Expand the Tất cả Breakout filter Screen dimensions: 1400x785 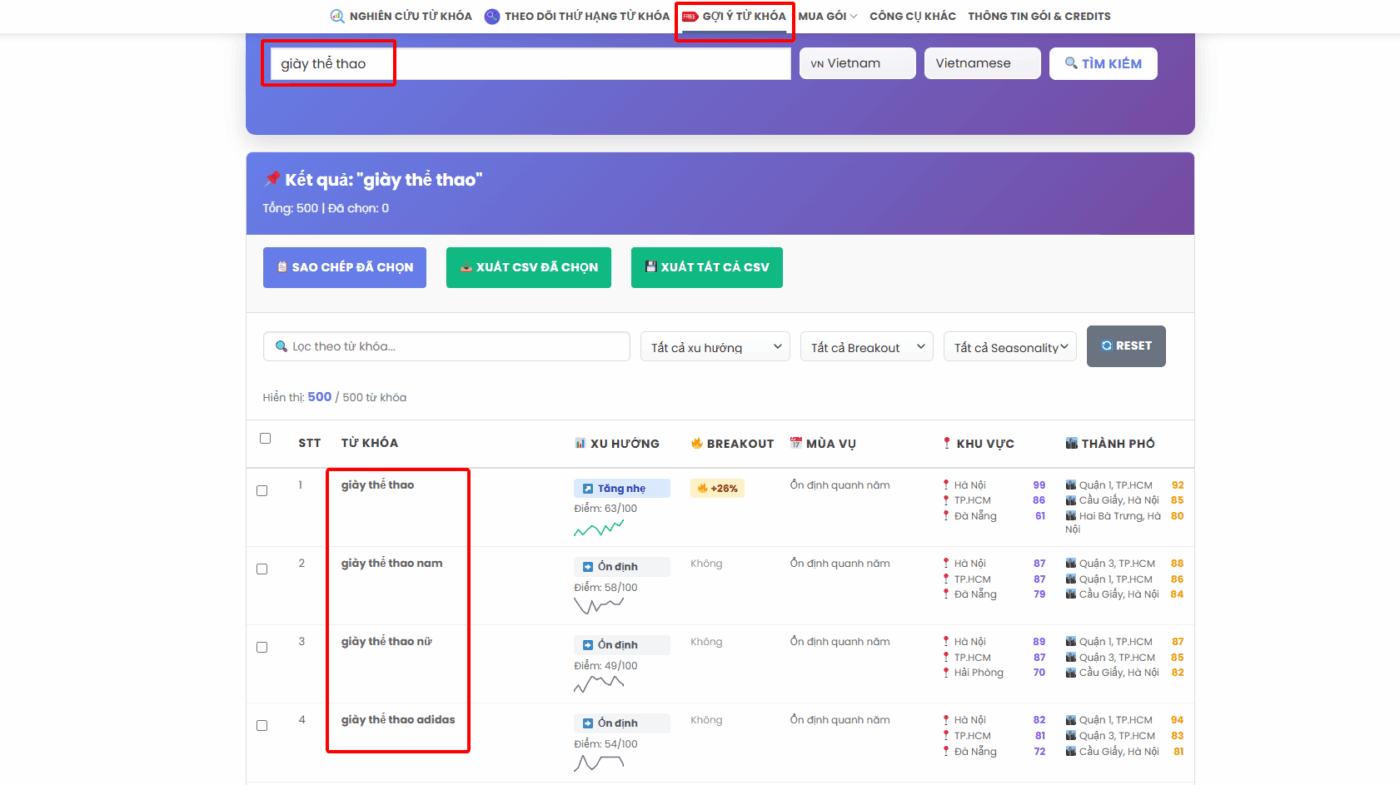point(866,347)
